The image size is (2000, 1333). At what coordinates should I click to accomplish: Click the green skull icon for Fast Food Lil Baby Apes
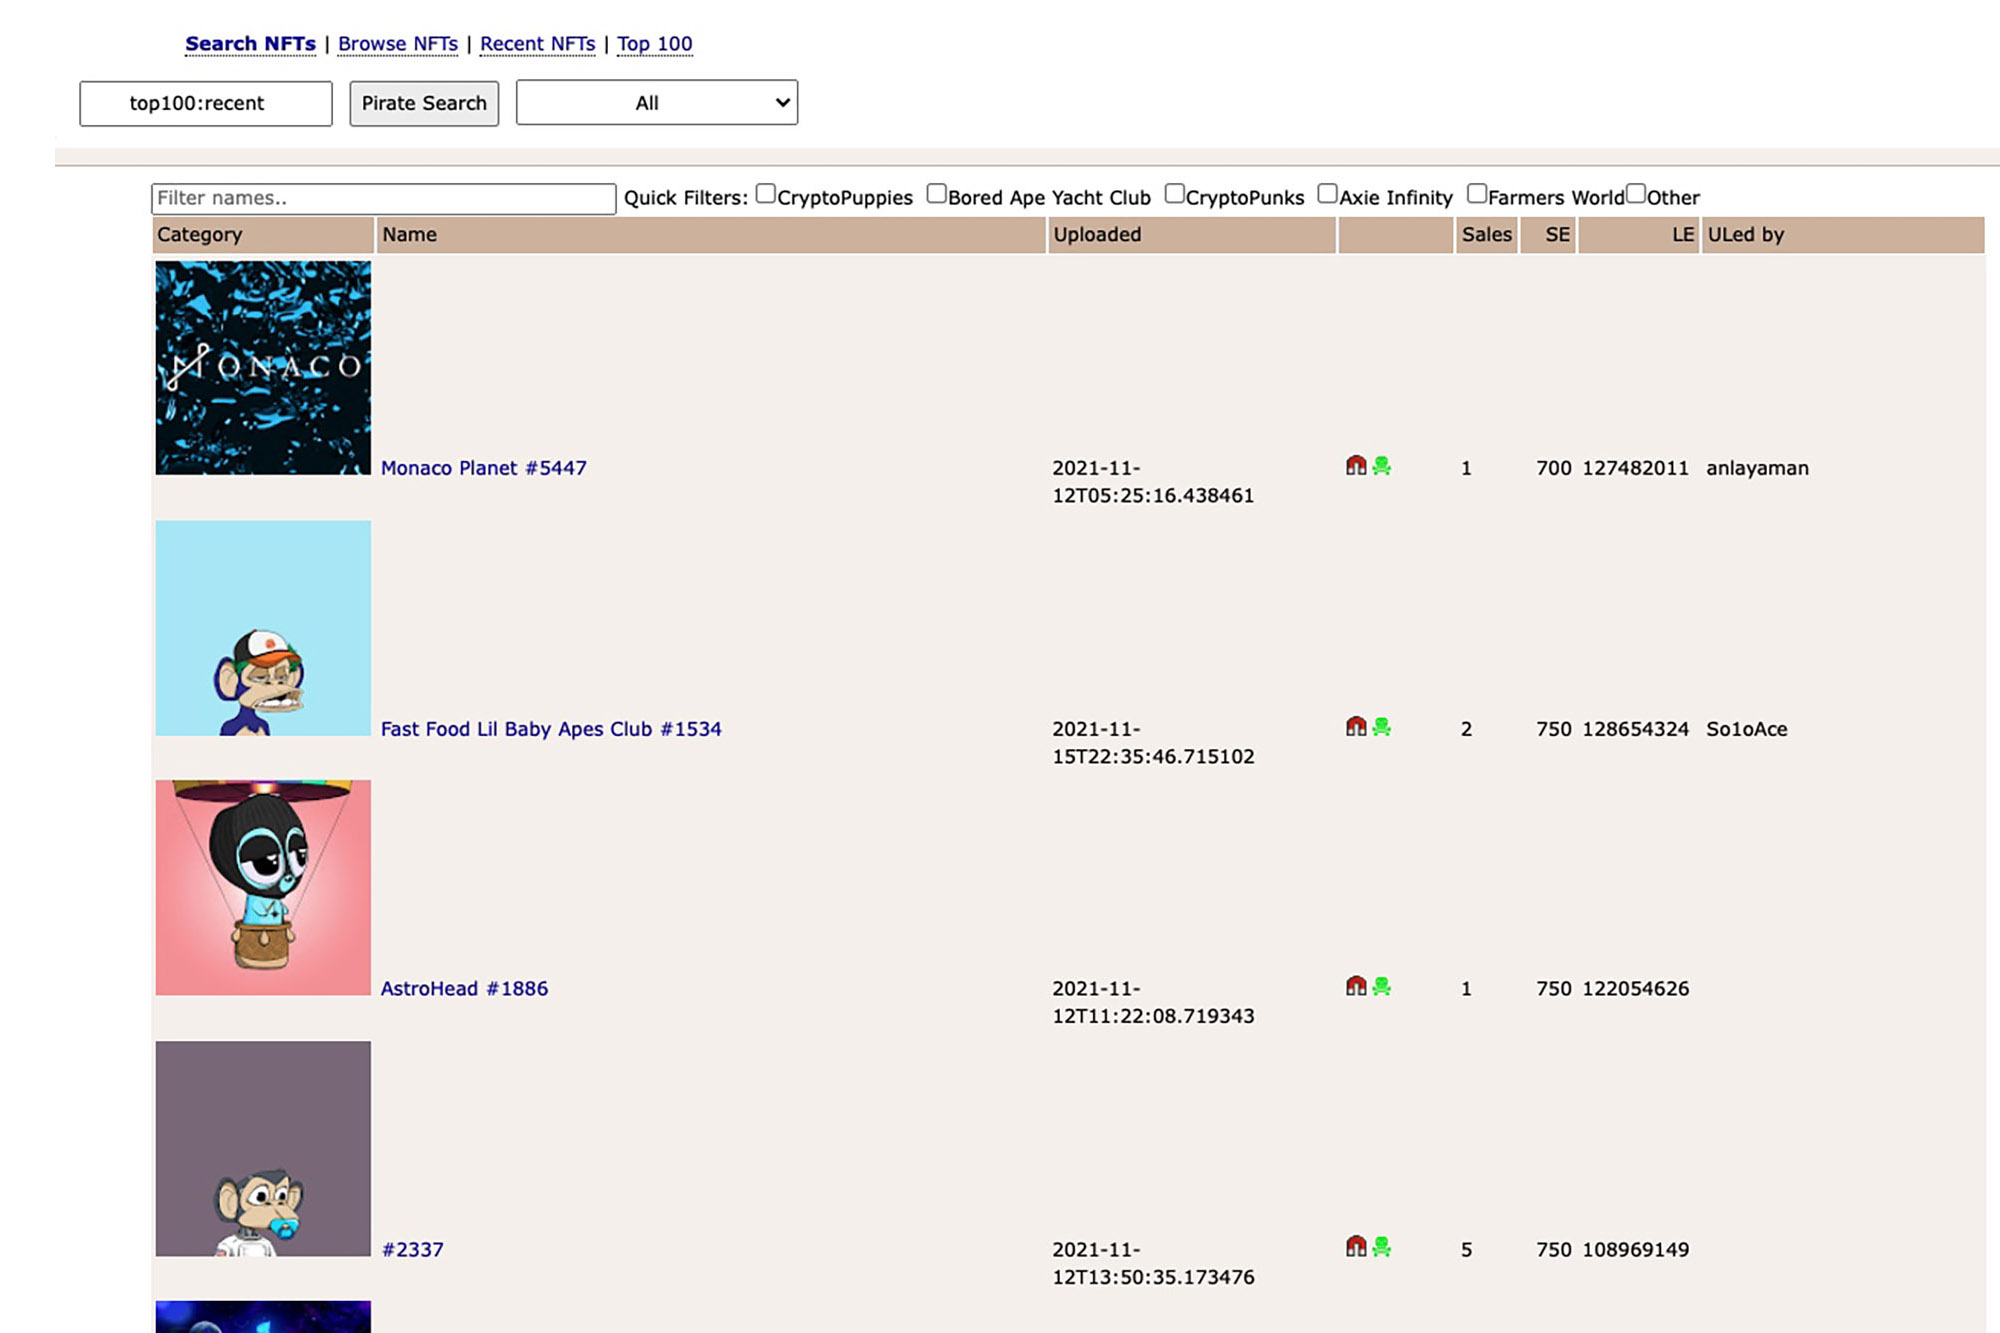(1382, 726)
